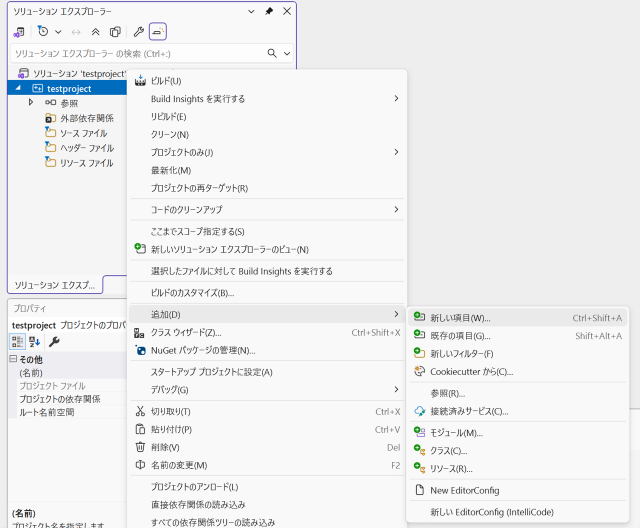This screenshot has height=528, width=640.
Task: Collapse the その他 category in Properties grid
Action: coord(13,359)
